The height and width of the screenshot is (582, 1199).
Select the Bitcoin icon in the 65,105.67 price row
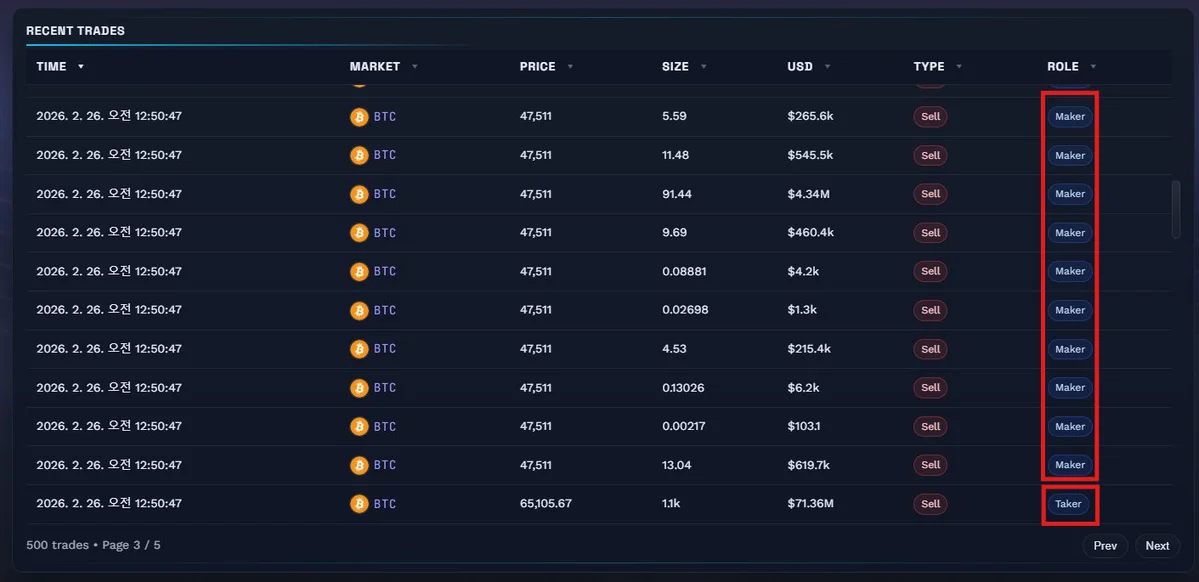(359, 504)
